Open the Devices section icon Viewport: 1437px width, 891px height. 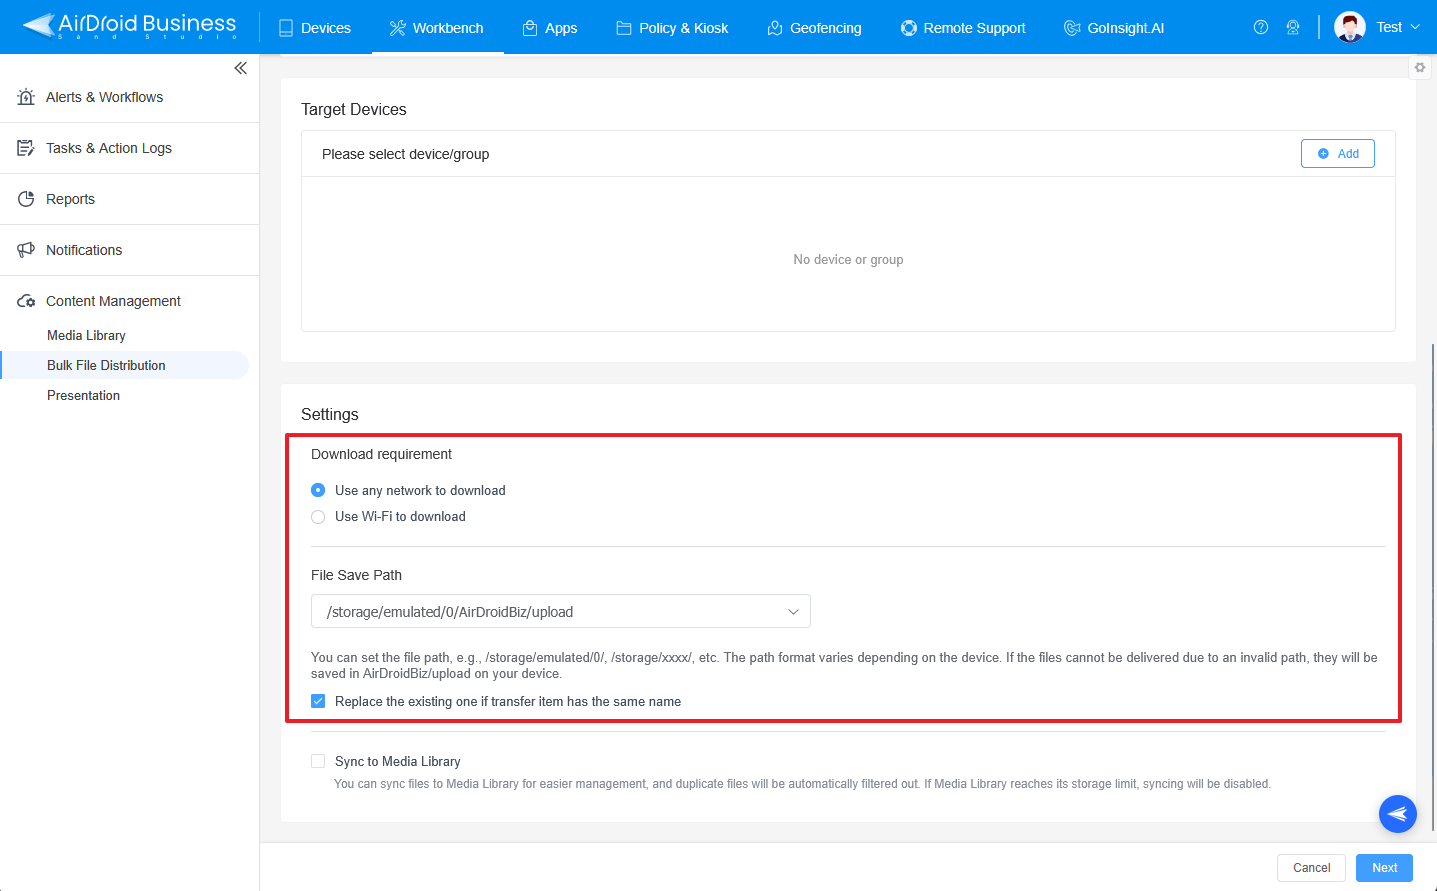286,27
